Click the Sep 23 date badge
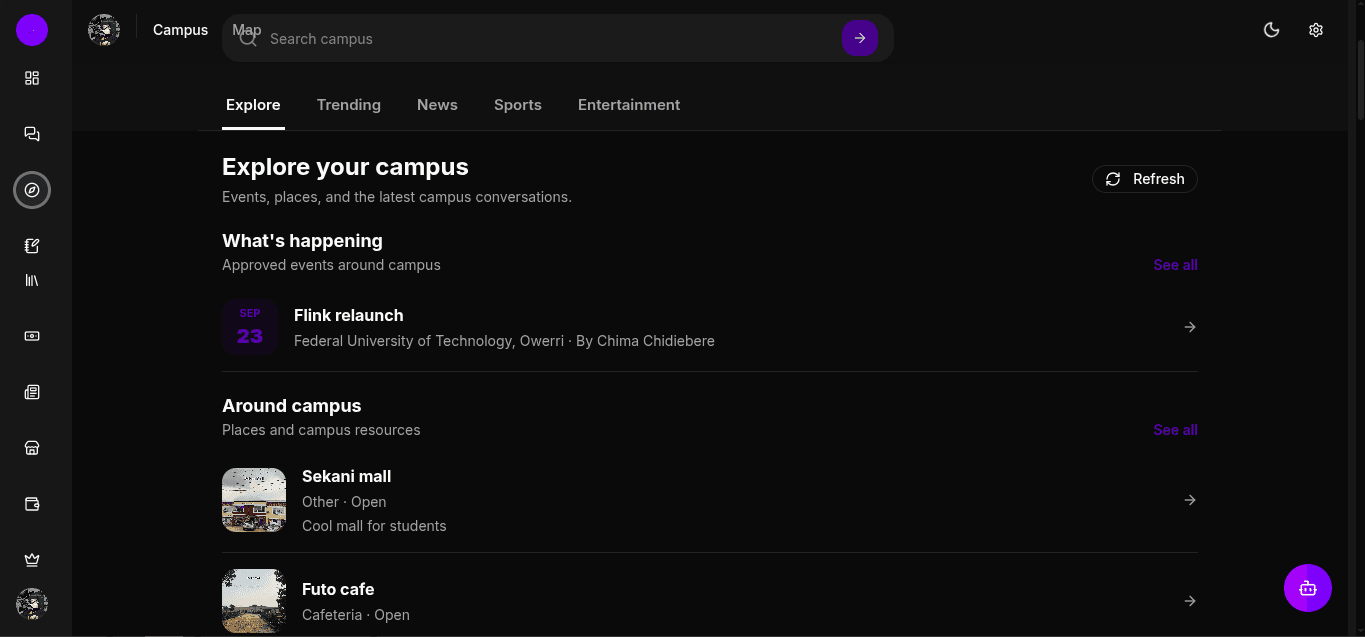 250,327
